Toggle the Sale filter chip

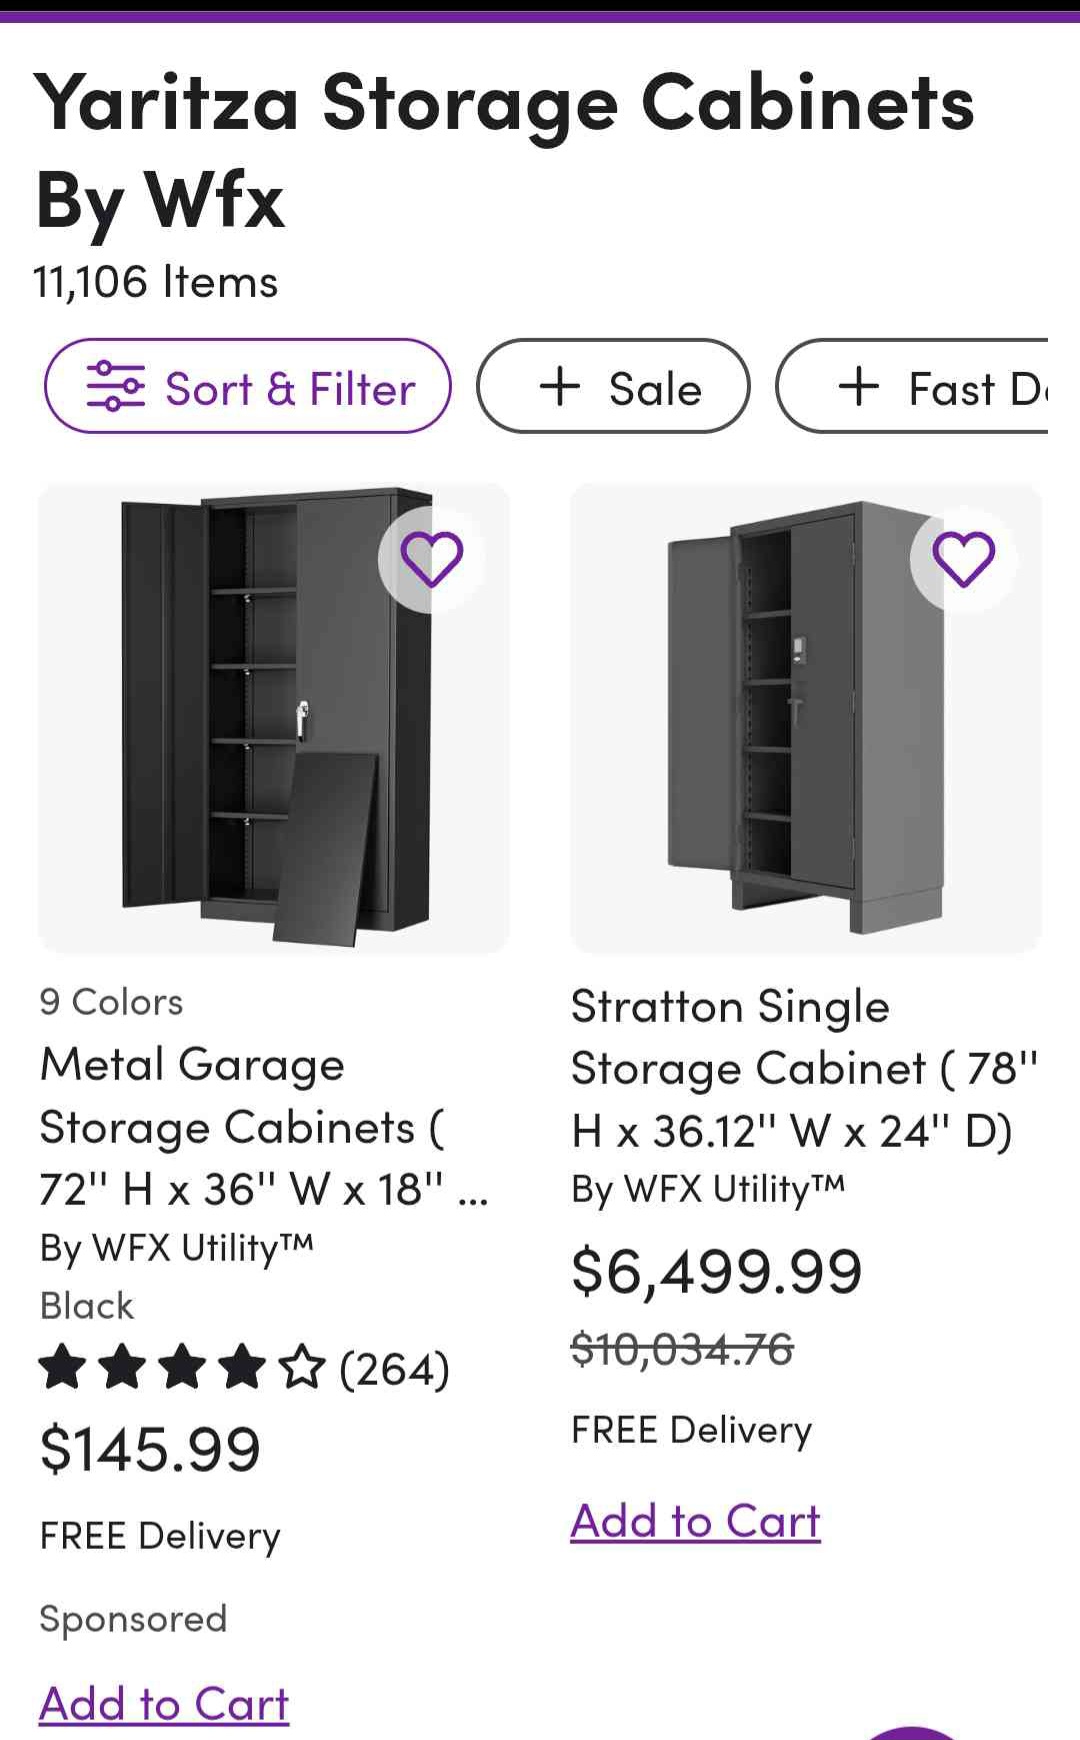(x=613, y=386)
